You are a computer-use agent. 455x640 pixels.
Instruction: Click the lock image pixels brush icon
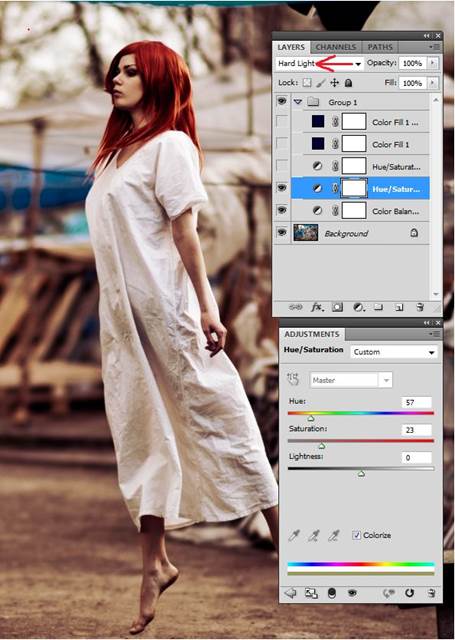pyautogui.click(x=321, y=83)
